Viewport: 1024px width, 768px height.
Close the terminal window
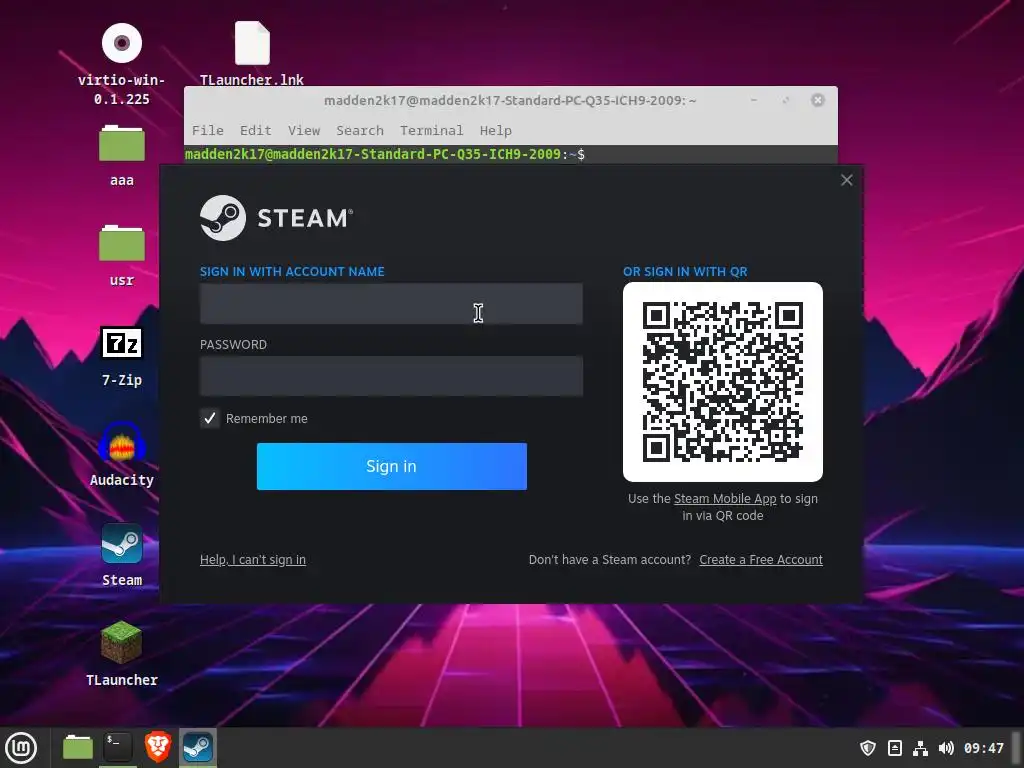tap(818, 100)
